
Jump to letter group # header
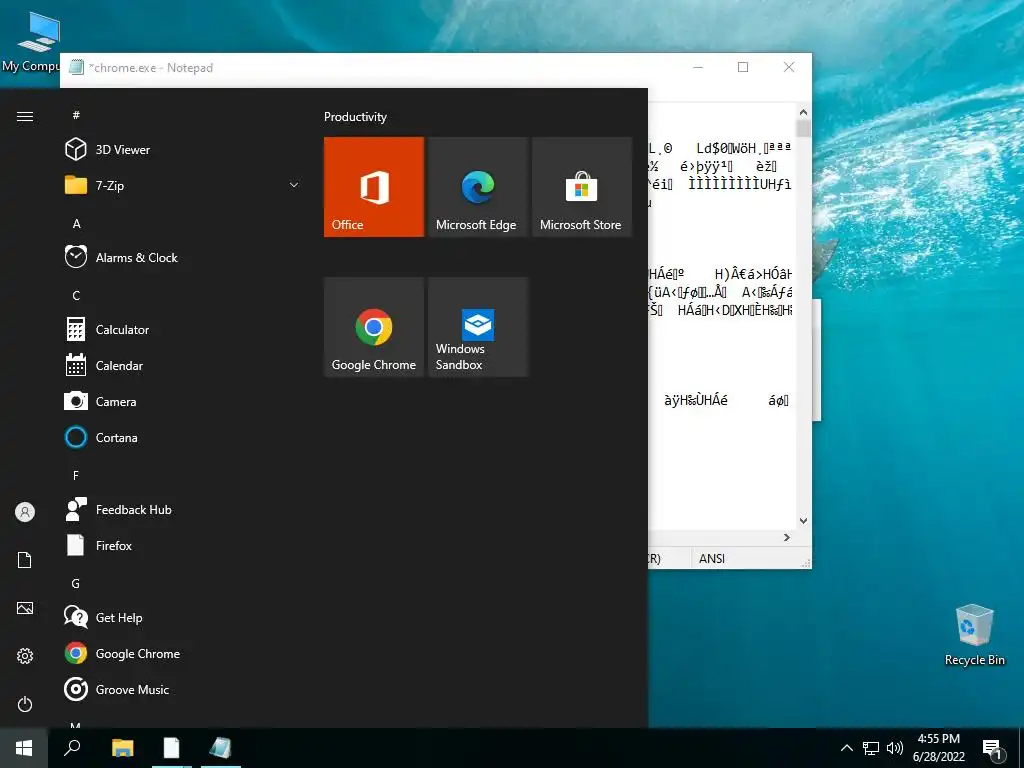coord(76,115)
